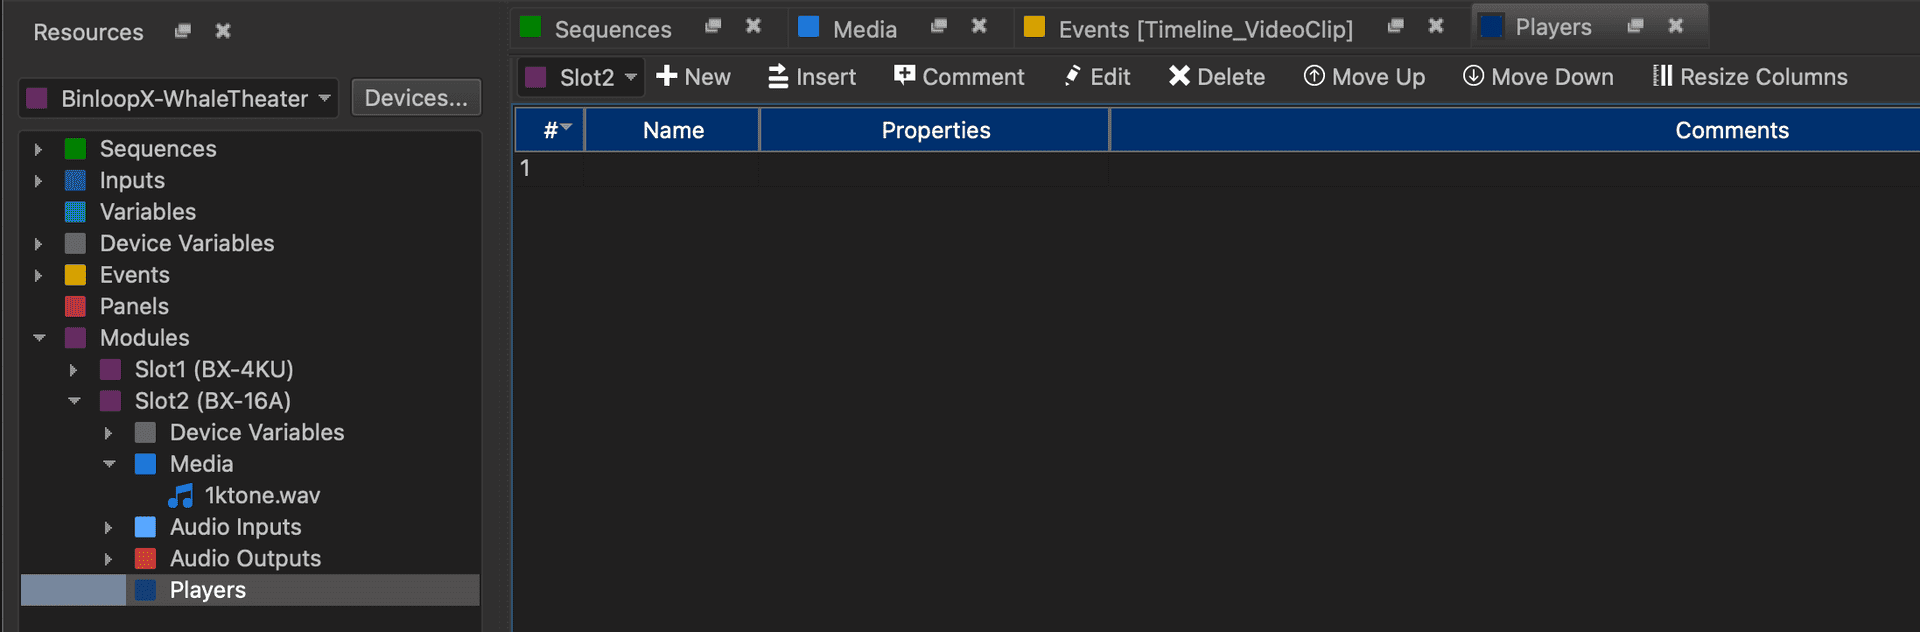1920x632 pixels.
Task: Sort by the Name column header
Action: 673,130
